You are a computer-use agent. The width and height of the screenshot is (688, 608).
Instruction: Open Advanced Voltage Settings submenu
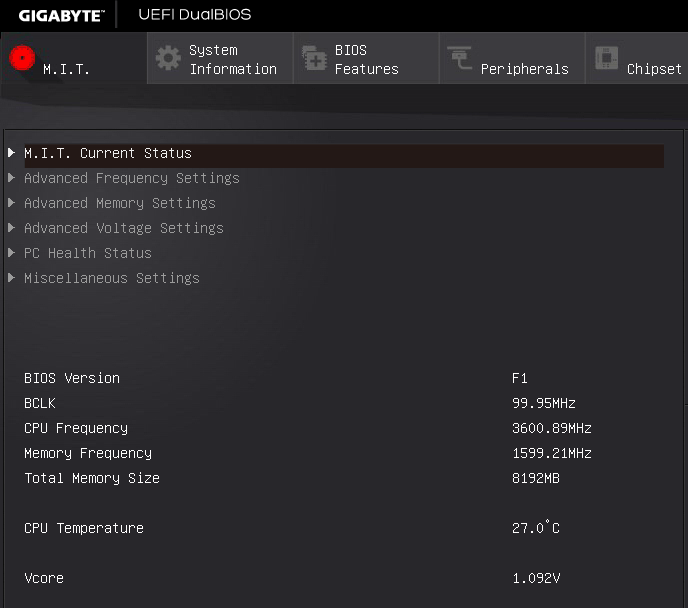coord(124,228)
